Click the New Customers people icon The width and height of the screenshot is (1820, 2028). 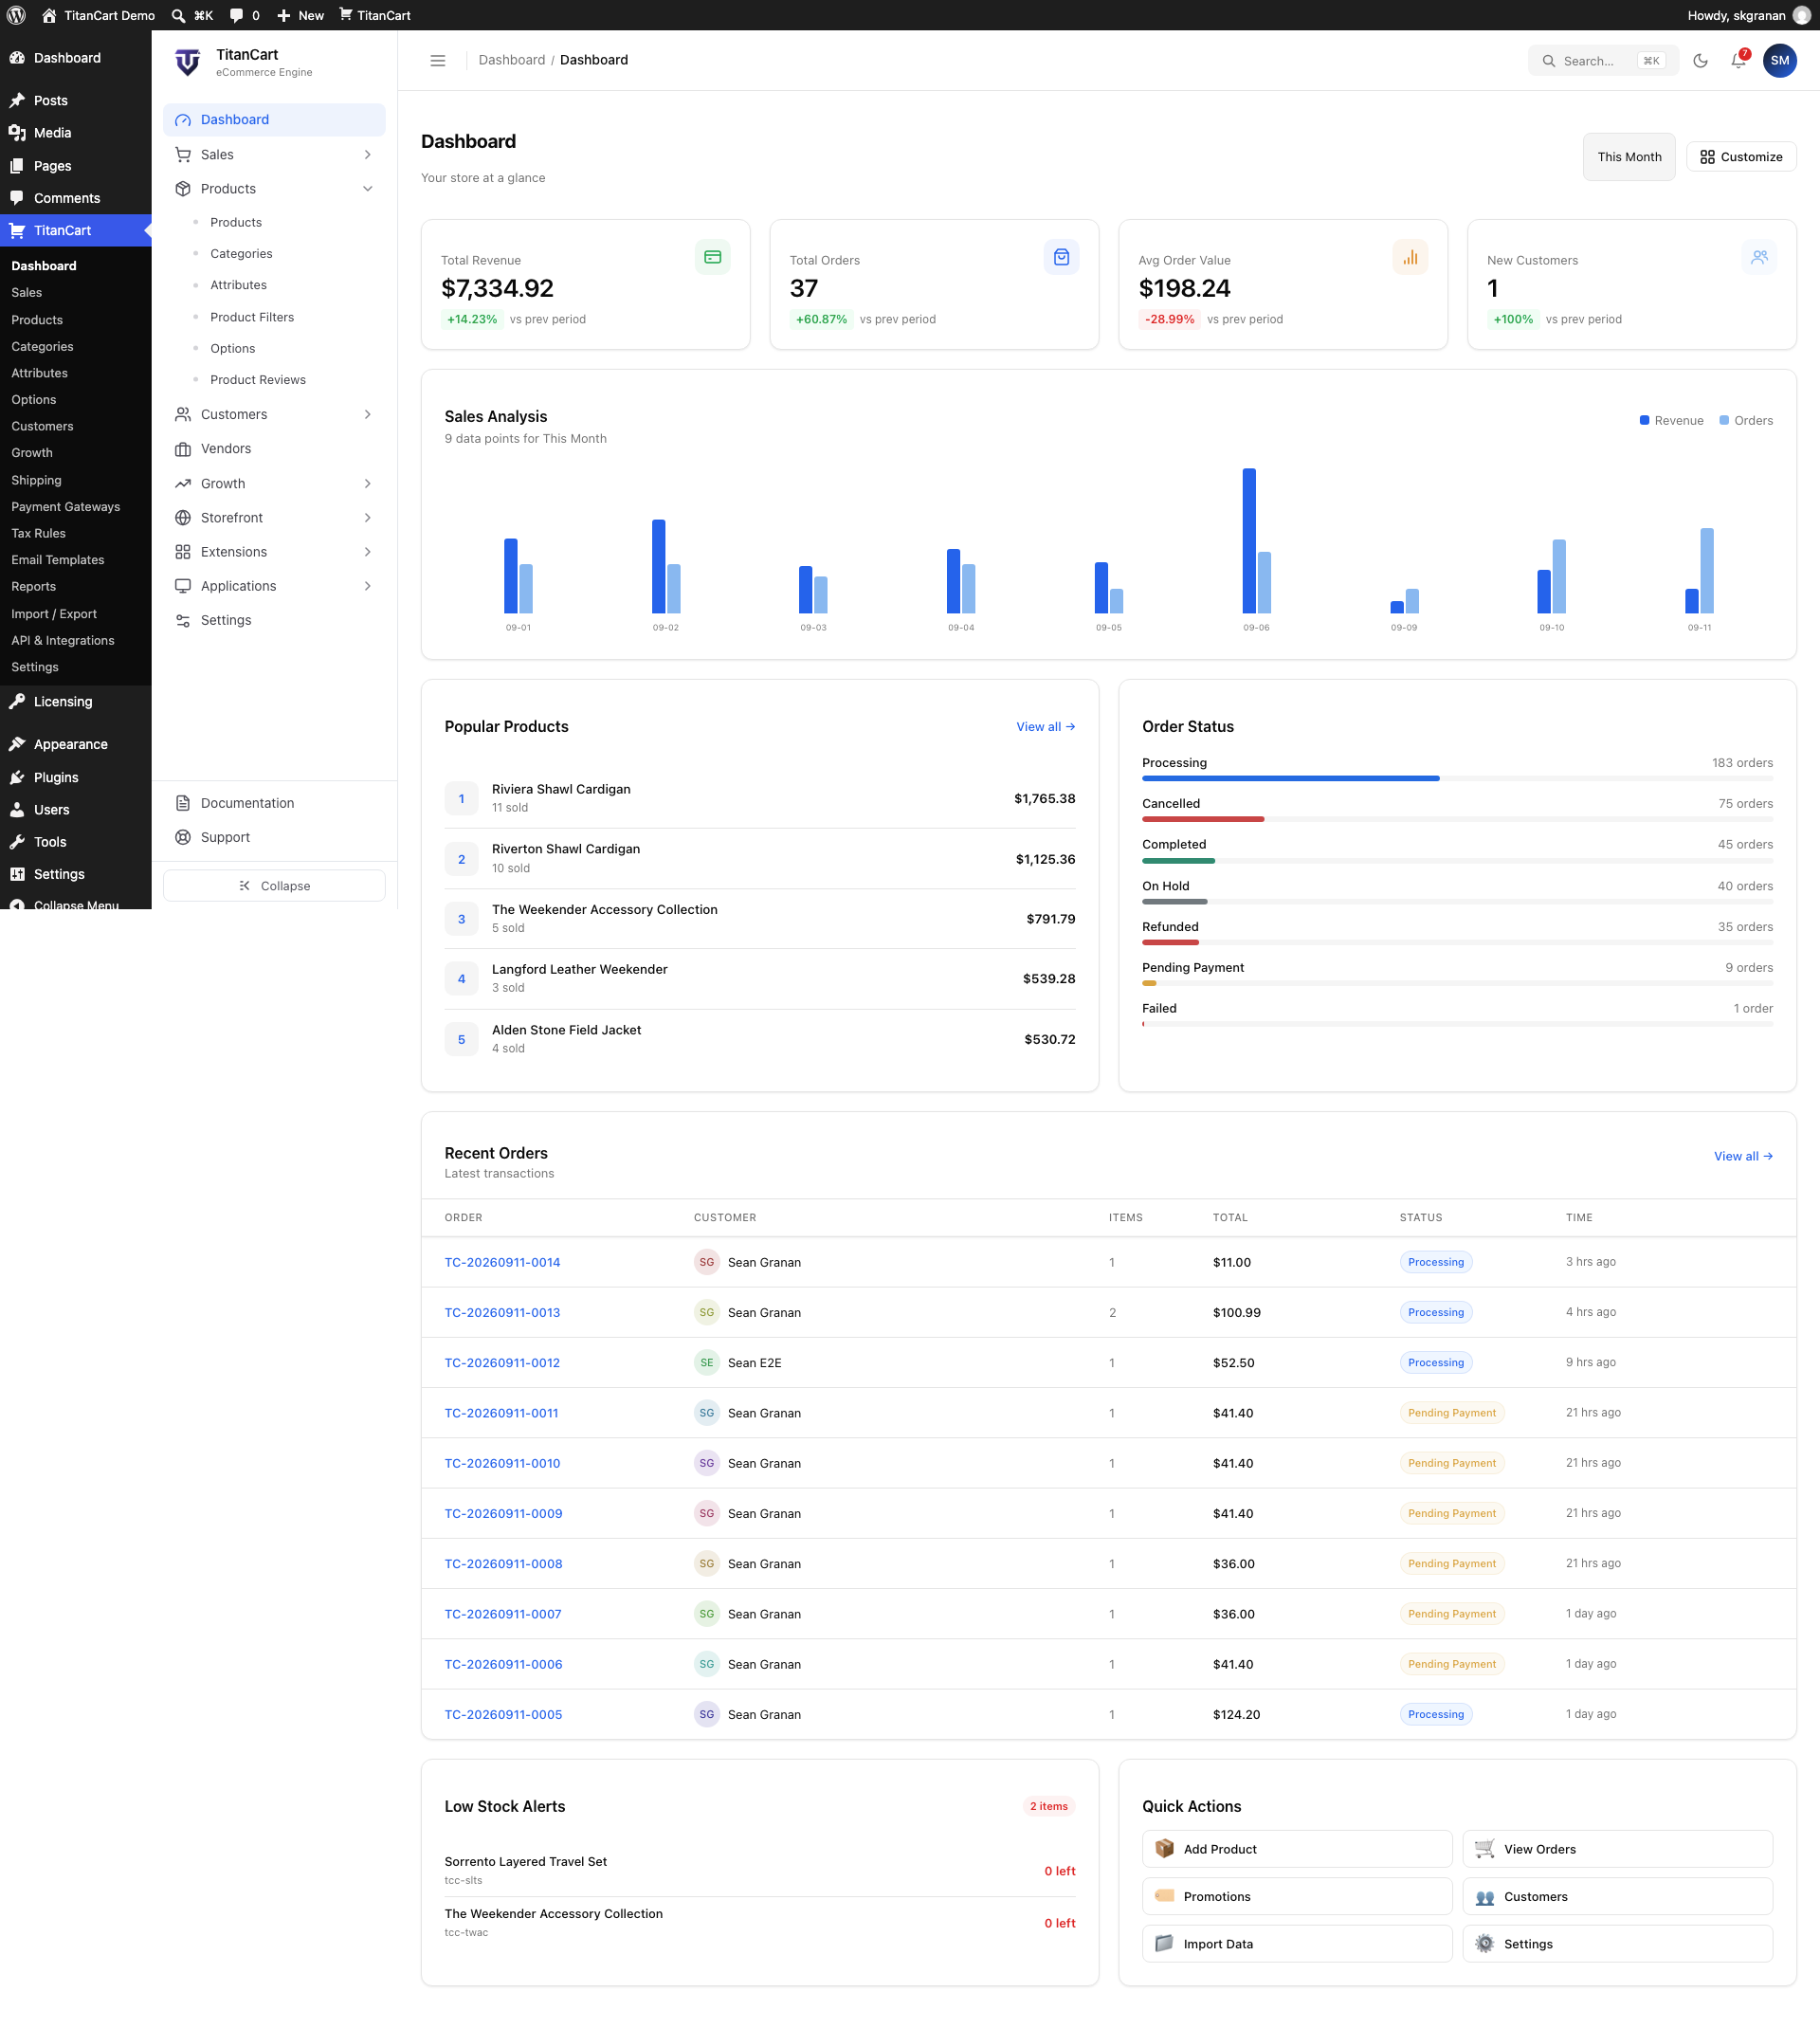coord(1759,257)
